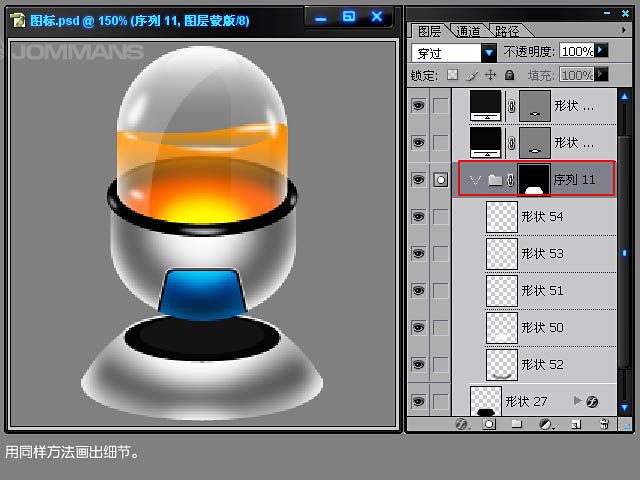Screen dimensions: 640x480
Task: Open the layers panel flyout menu arrow
Action: pos(624,30)
